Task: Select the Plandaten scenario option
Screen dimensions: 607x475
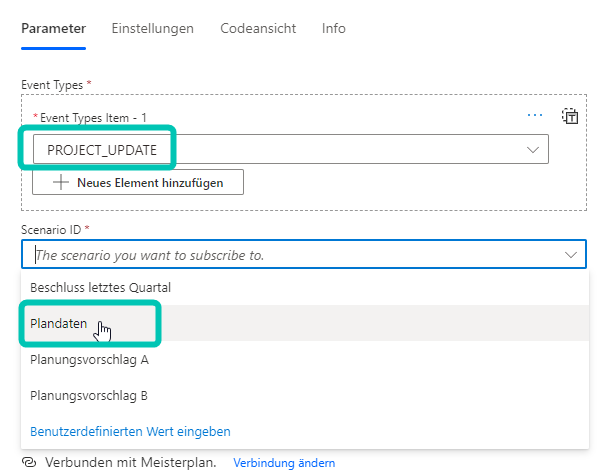Action: [x=305, y=323]
